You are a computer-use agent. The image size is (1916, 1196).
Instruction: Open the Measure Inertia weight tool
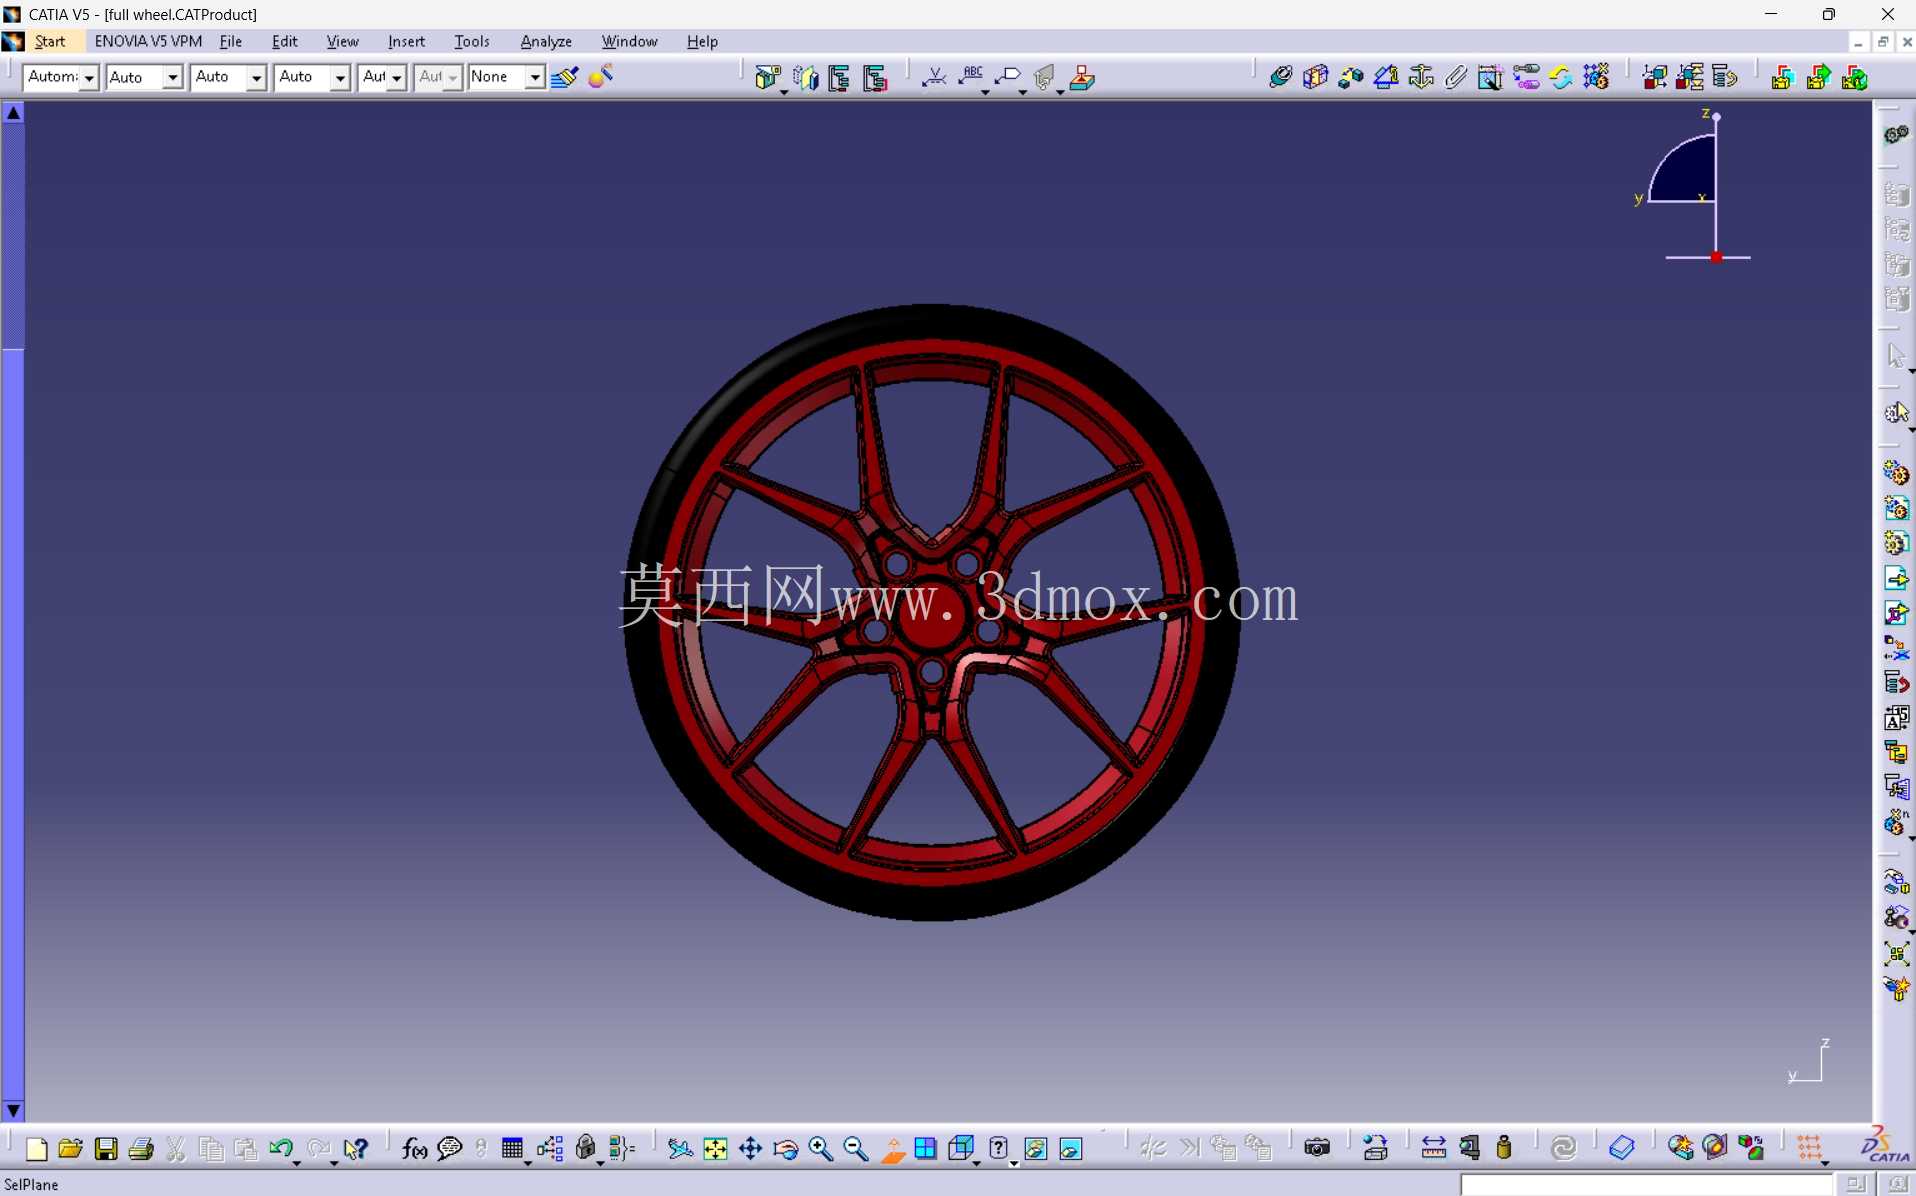point(1504,1149)
